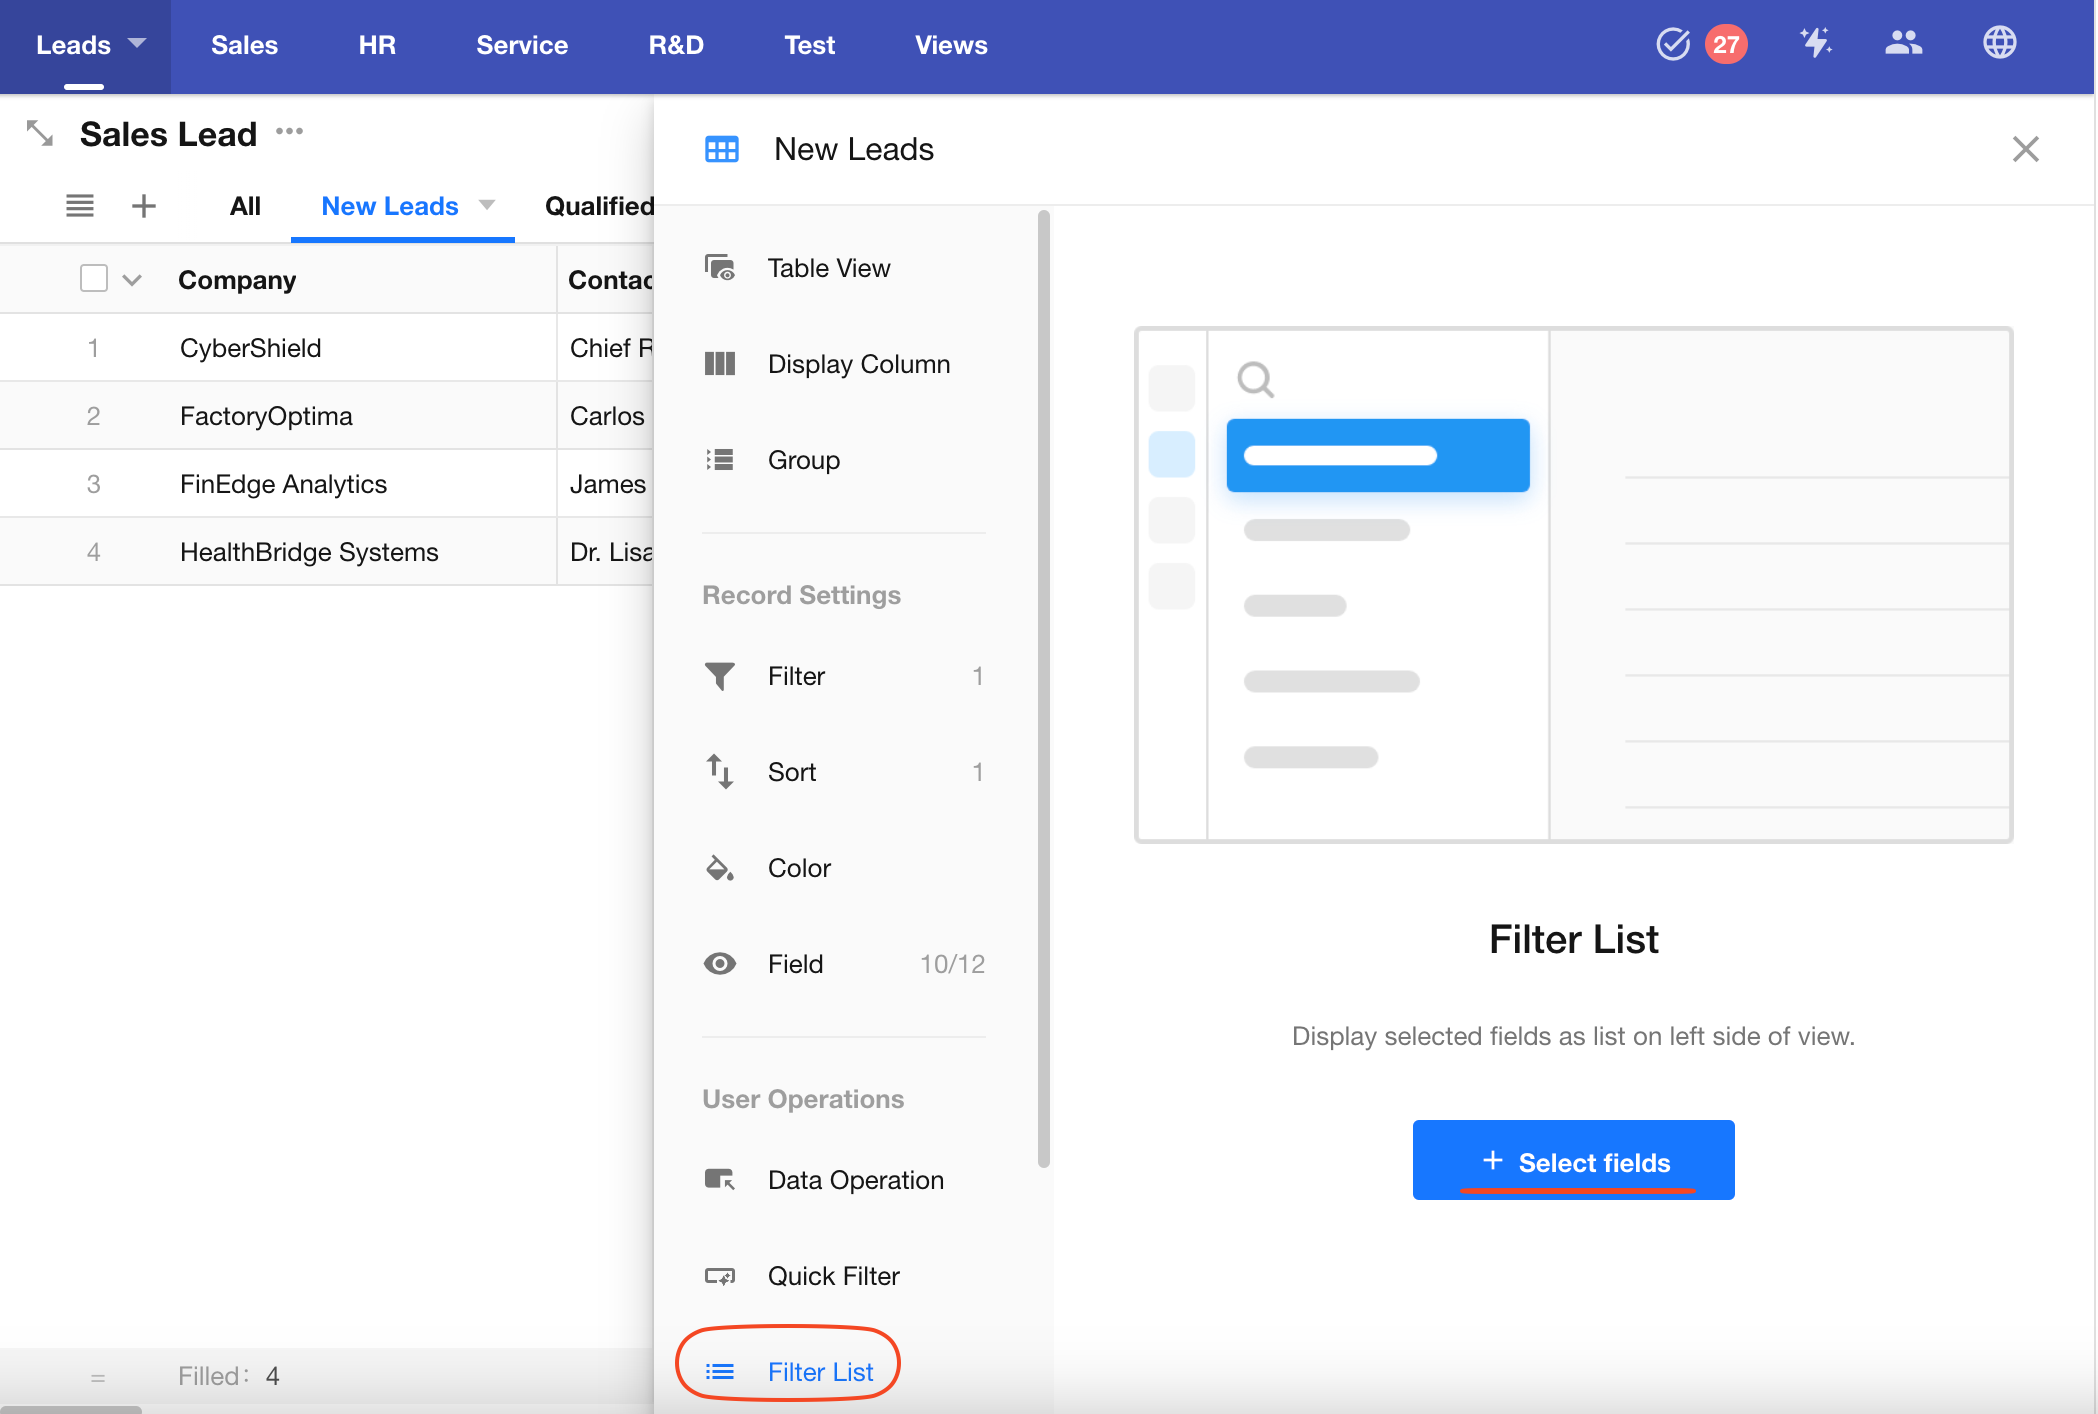Open New Leads view dropdown arrow

click(x=487, y=205)
